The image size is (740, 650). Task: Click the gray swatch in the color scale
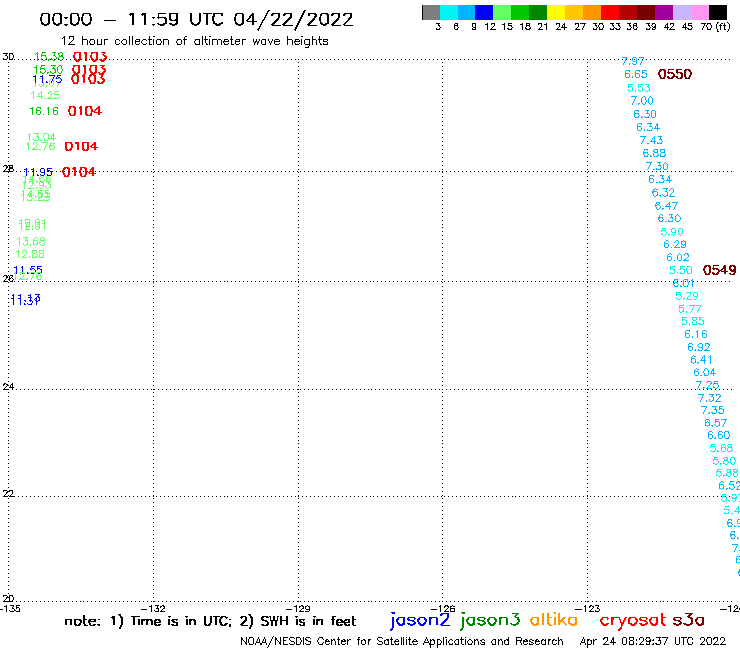point(431,12)
